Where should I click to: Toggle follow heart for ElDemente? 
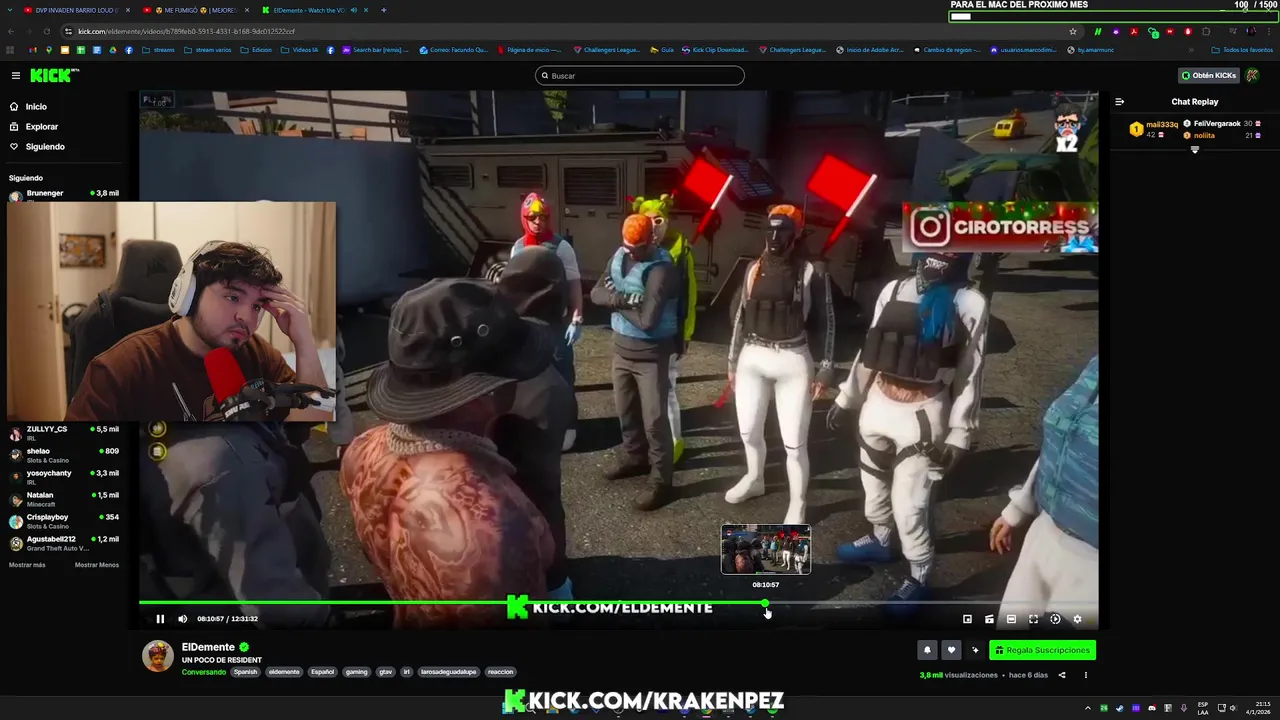[951, 650]
